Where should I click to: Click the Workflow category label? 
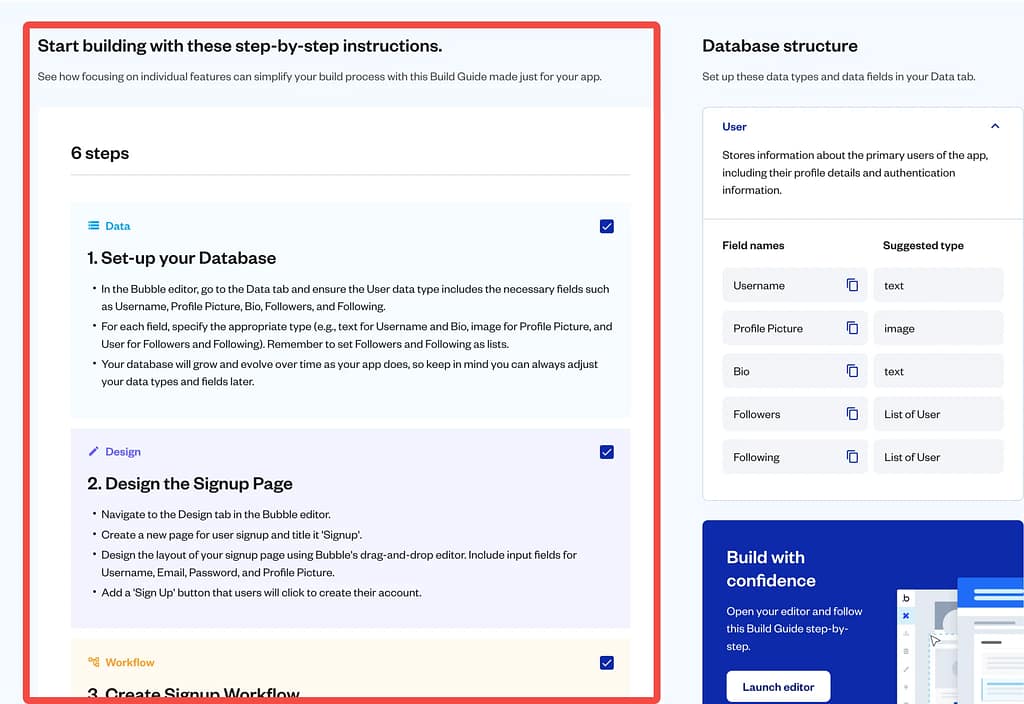130,662
